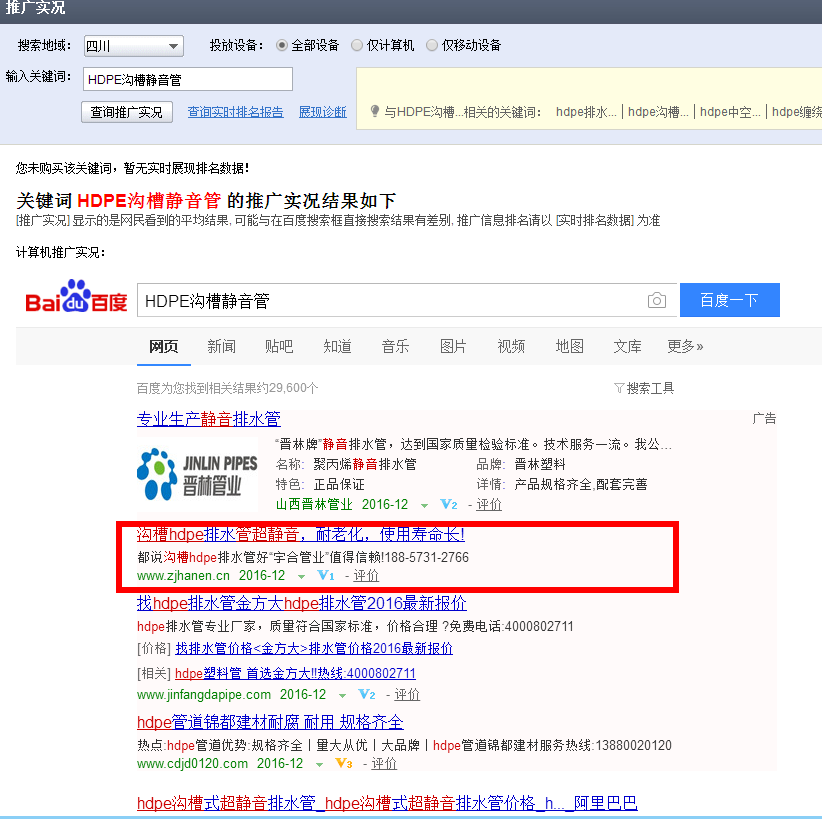Image resolution: width=822 pixels, height=819 pixels.
Task: Click 评价 beside www.cdjd0120.com
Action: [x=384, y=763]
